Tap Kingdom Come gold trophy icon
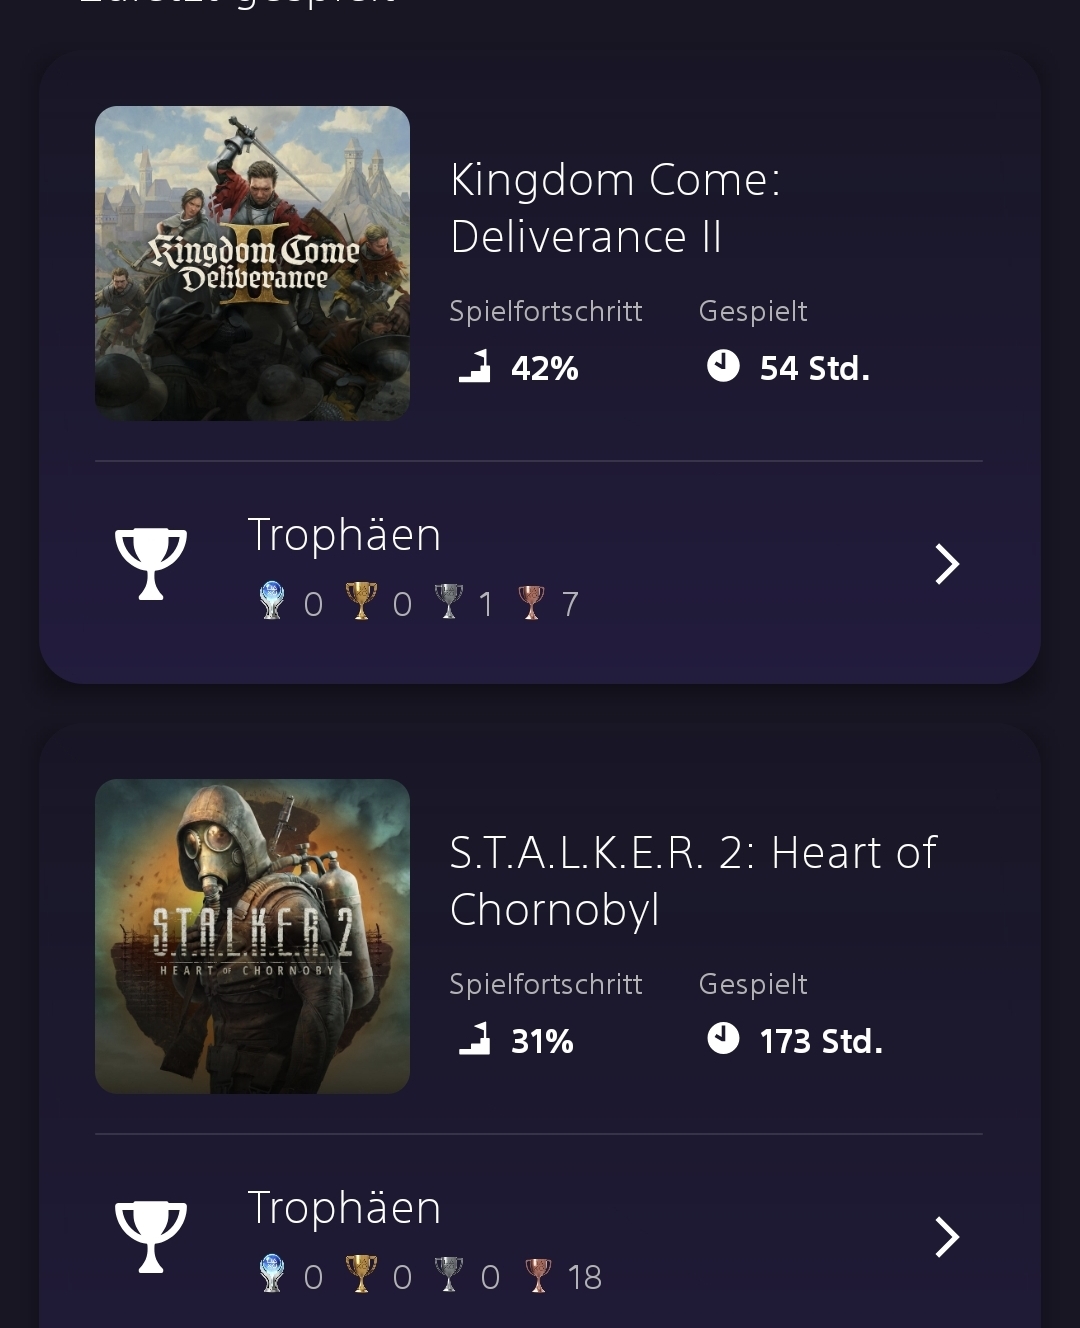This screenshot has height=1328, width=1080. [x=361, y=602]
